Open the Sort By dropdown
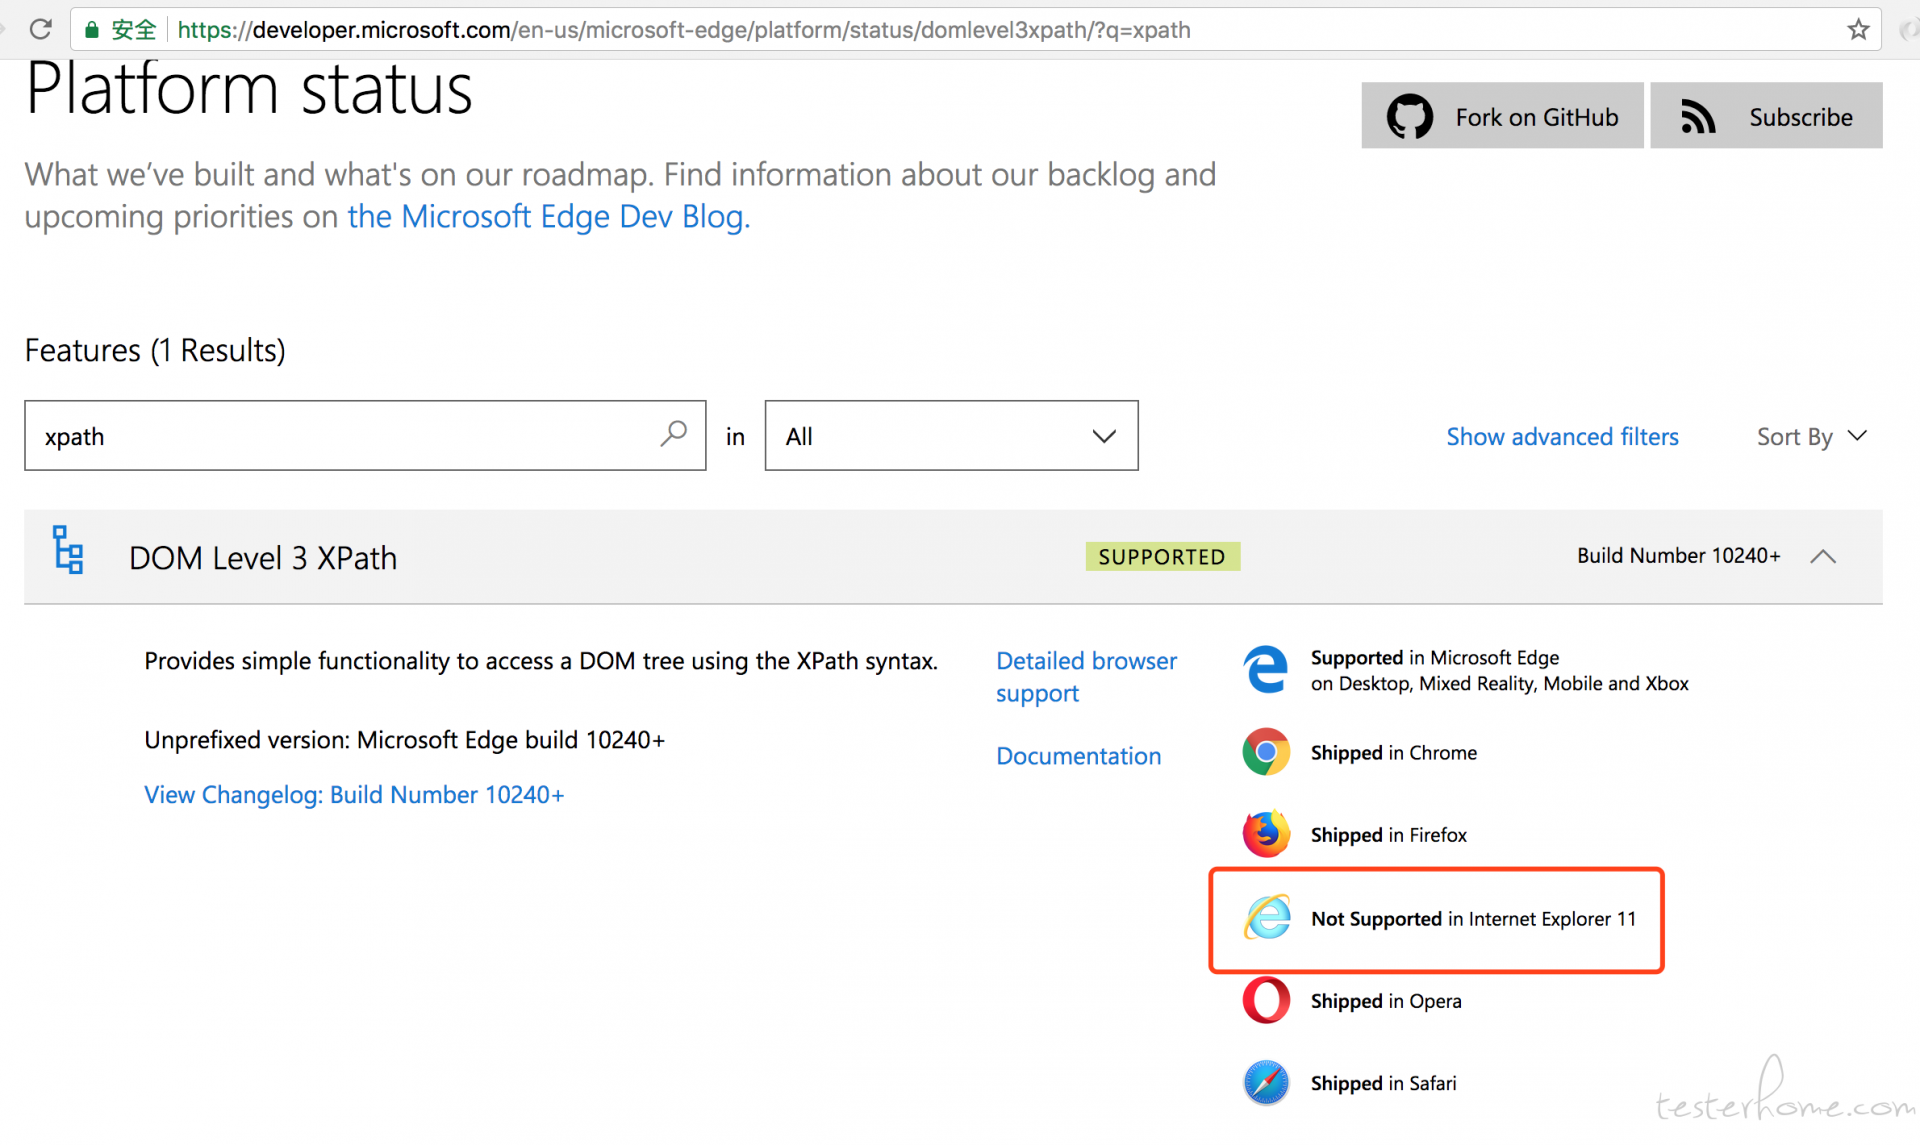The width and height of the screenshot is (1920, 1145). [x=1811, y=436]
